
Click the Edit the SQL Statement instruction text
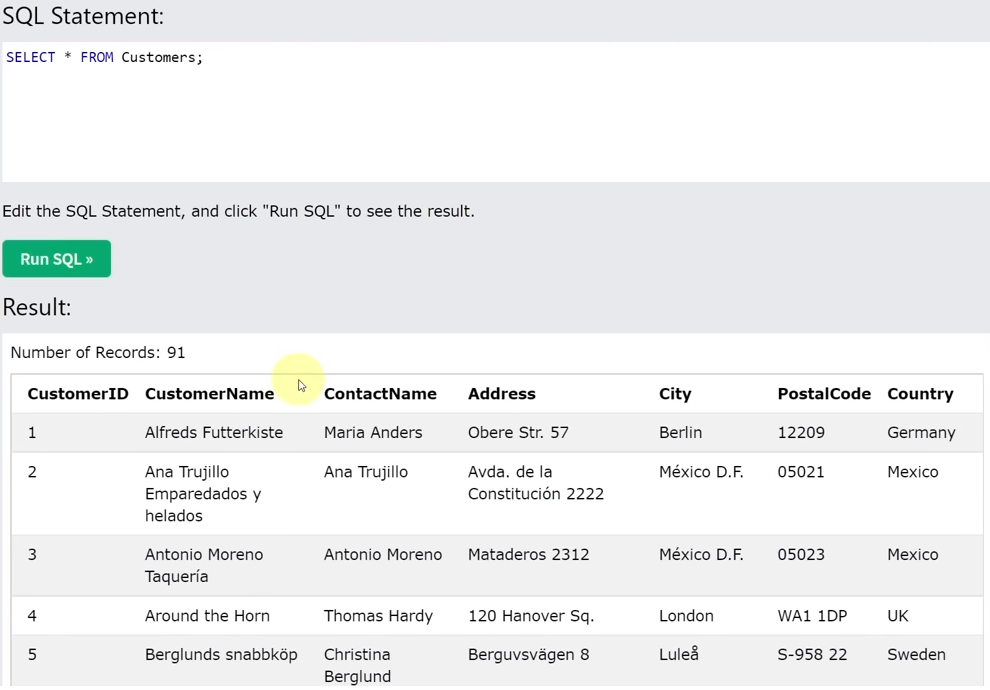239,211
